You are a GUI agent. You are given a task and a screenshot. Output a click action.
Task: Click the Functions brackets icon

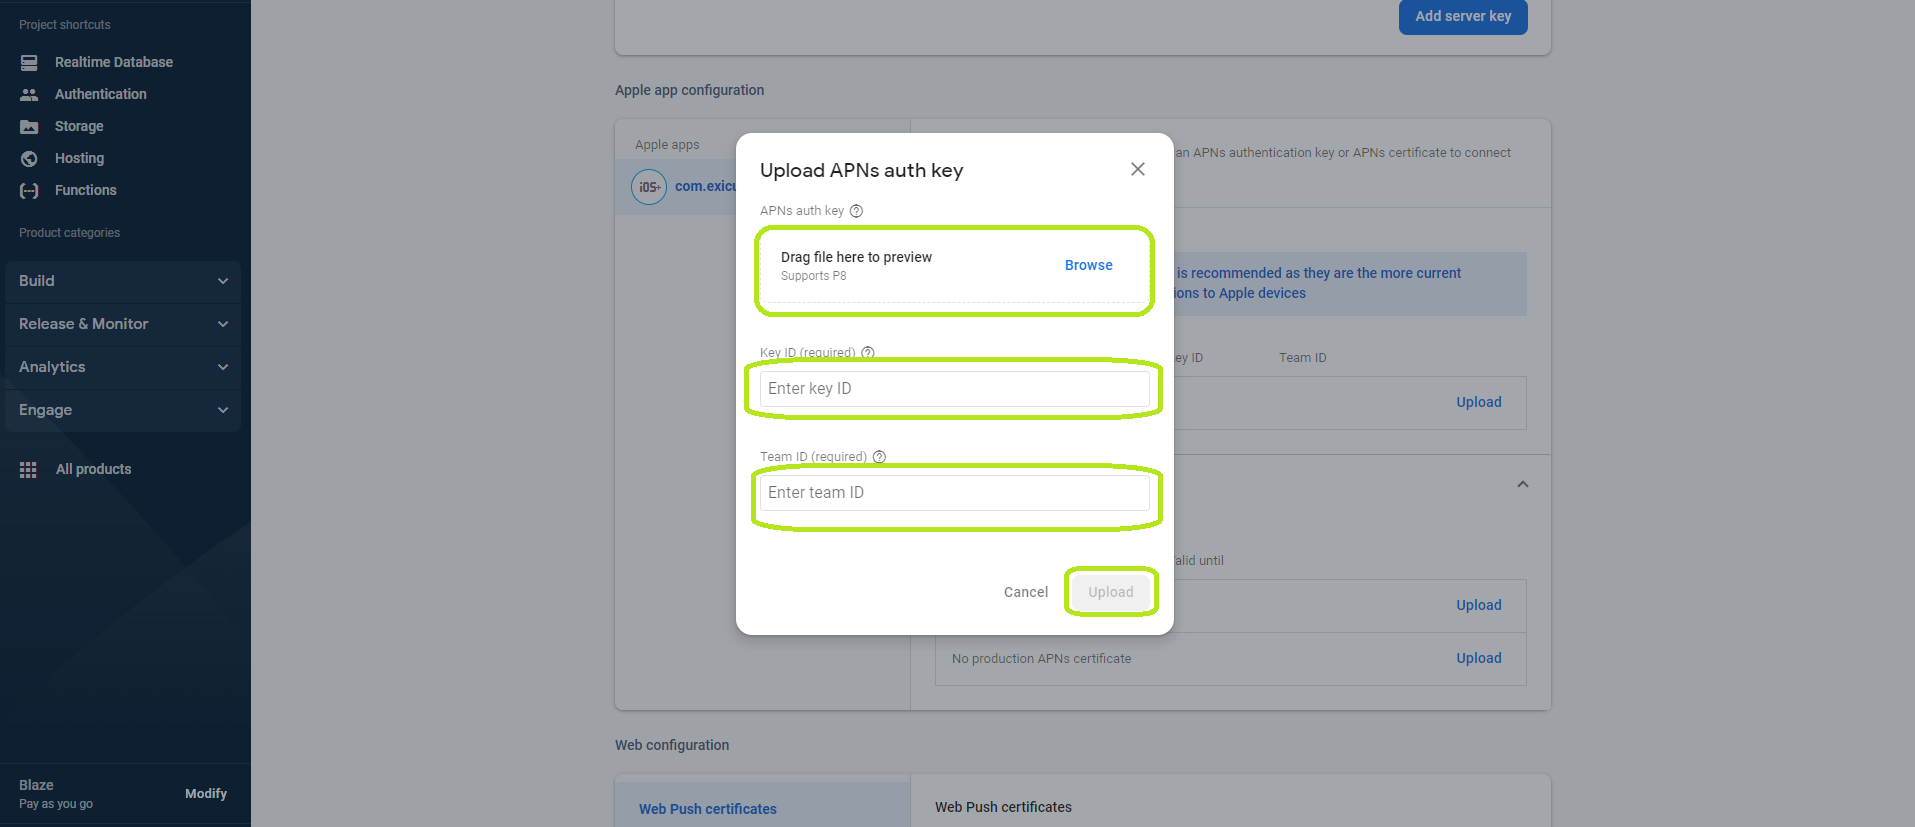[x=29, y=190]
